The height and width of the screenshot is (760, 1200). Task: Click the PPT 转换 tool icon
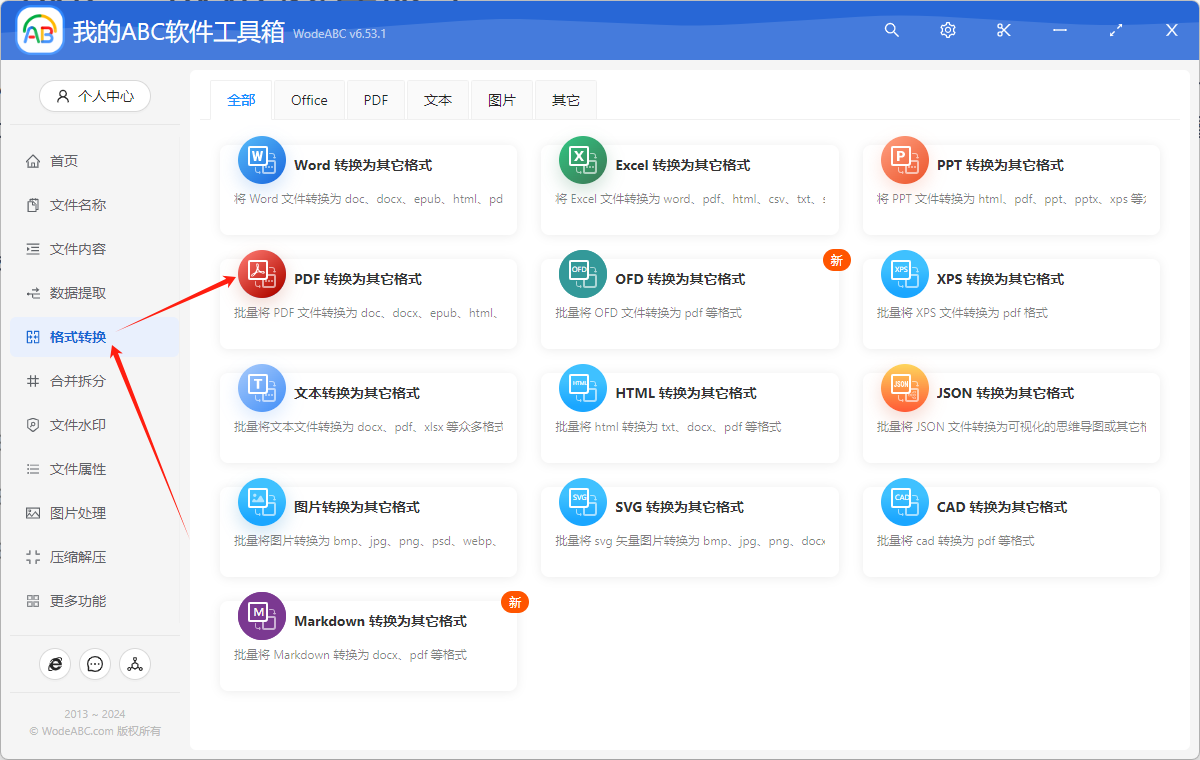(904, 159)
